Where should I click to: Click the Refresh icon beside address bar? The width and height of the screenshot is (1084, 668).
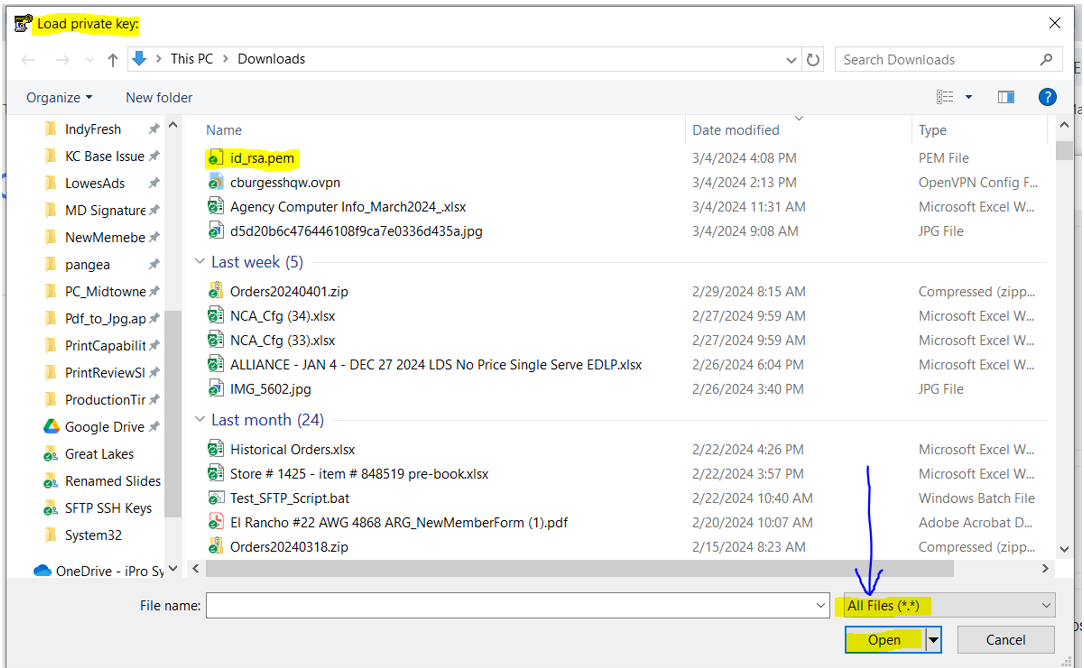pos(813,60)
